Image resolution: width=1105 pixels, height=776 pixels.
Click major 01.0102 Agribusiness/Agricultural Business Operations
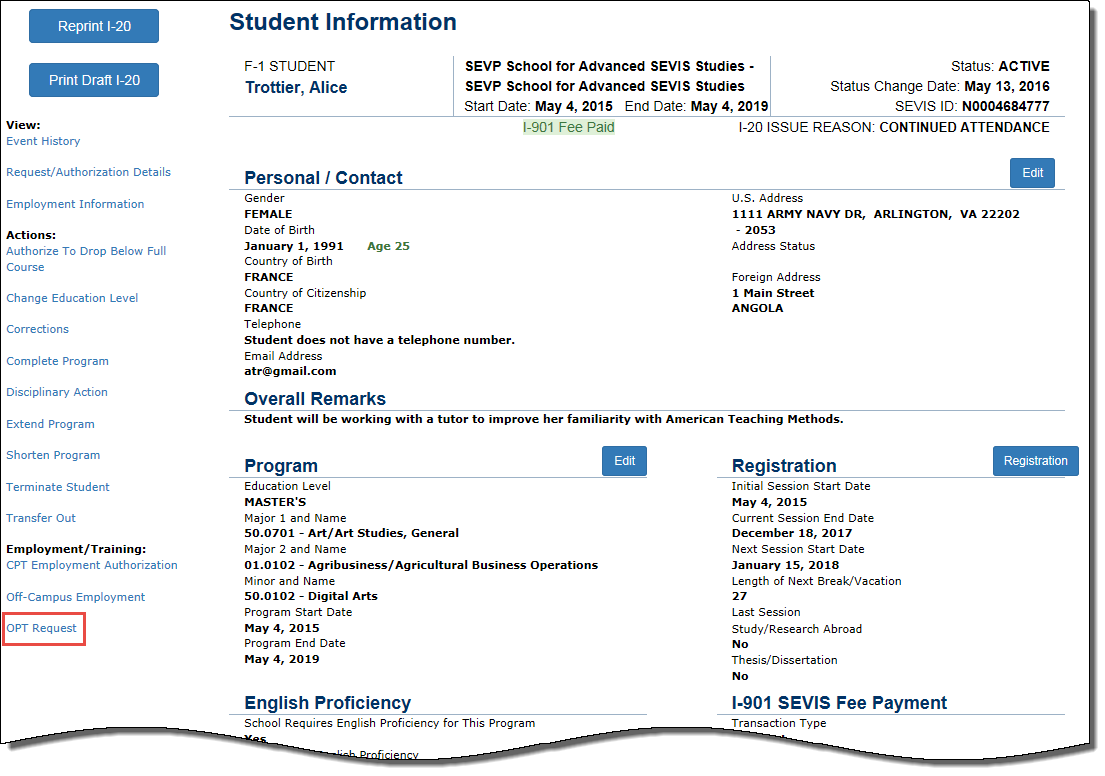(421, 565)
